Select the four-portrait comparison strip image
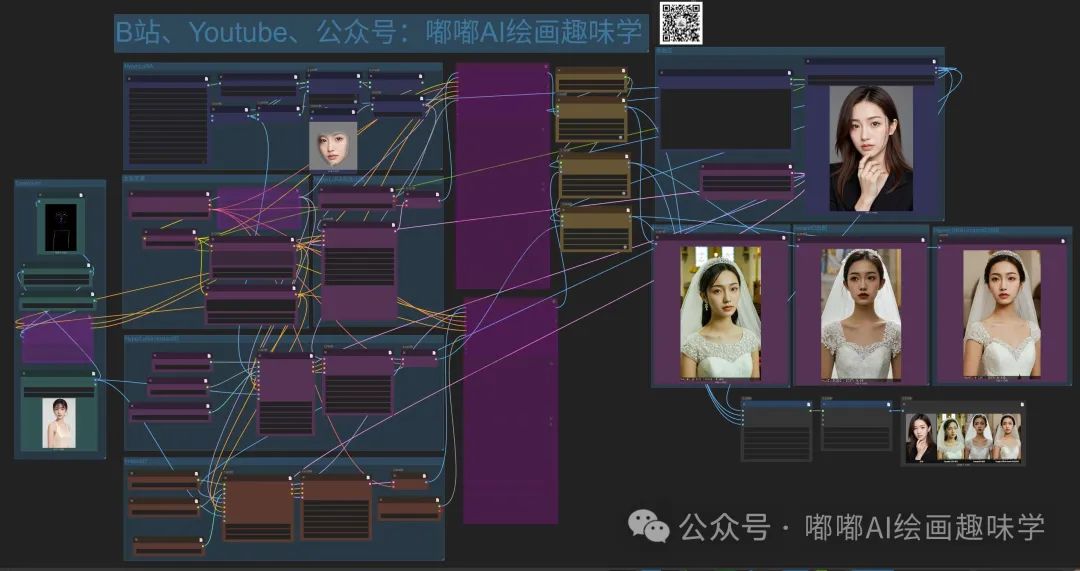 pyautogui.click(x=963, y=437)
